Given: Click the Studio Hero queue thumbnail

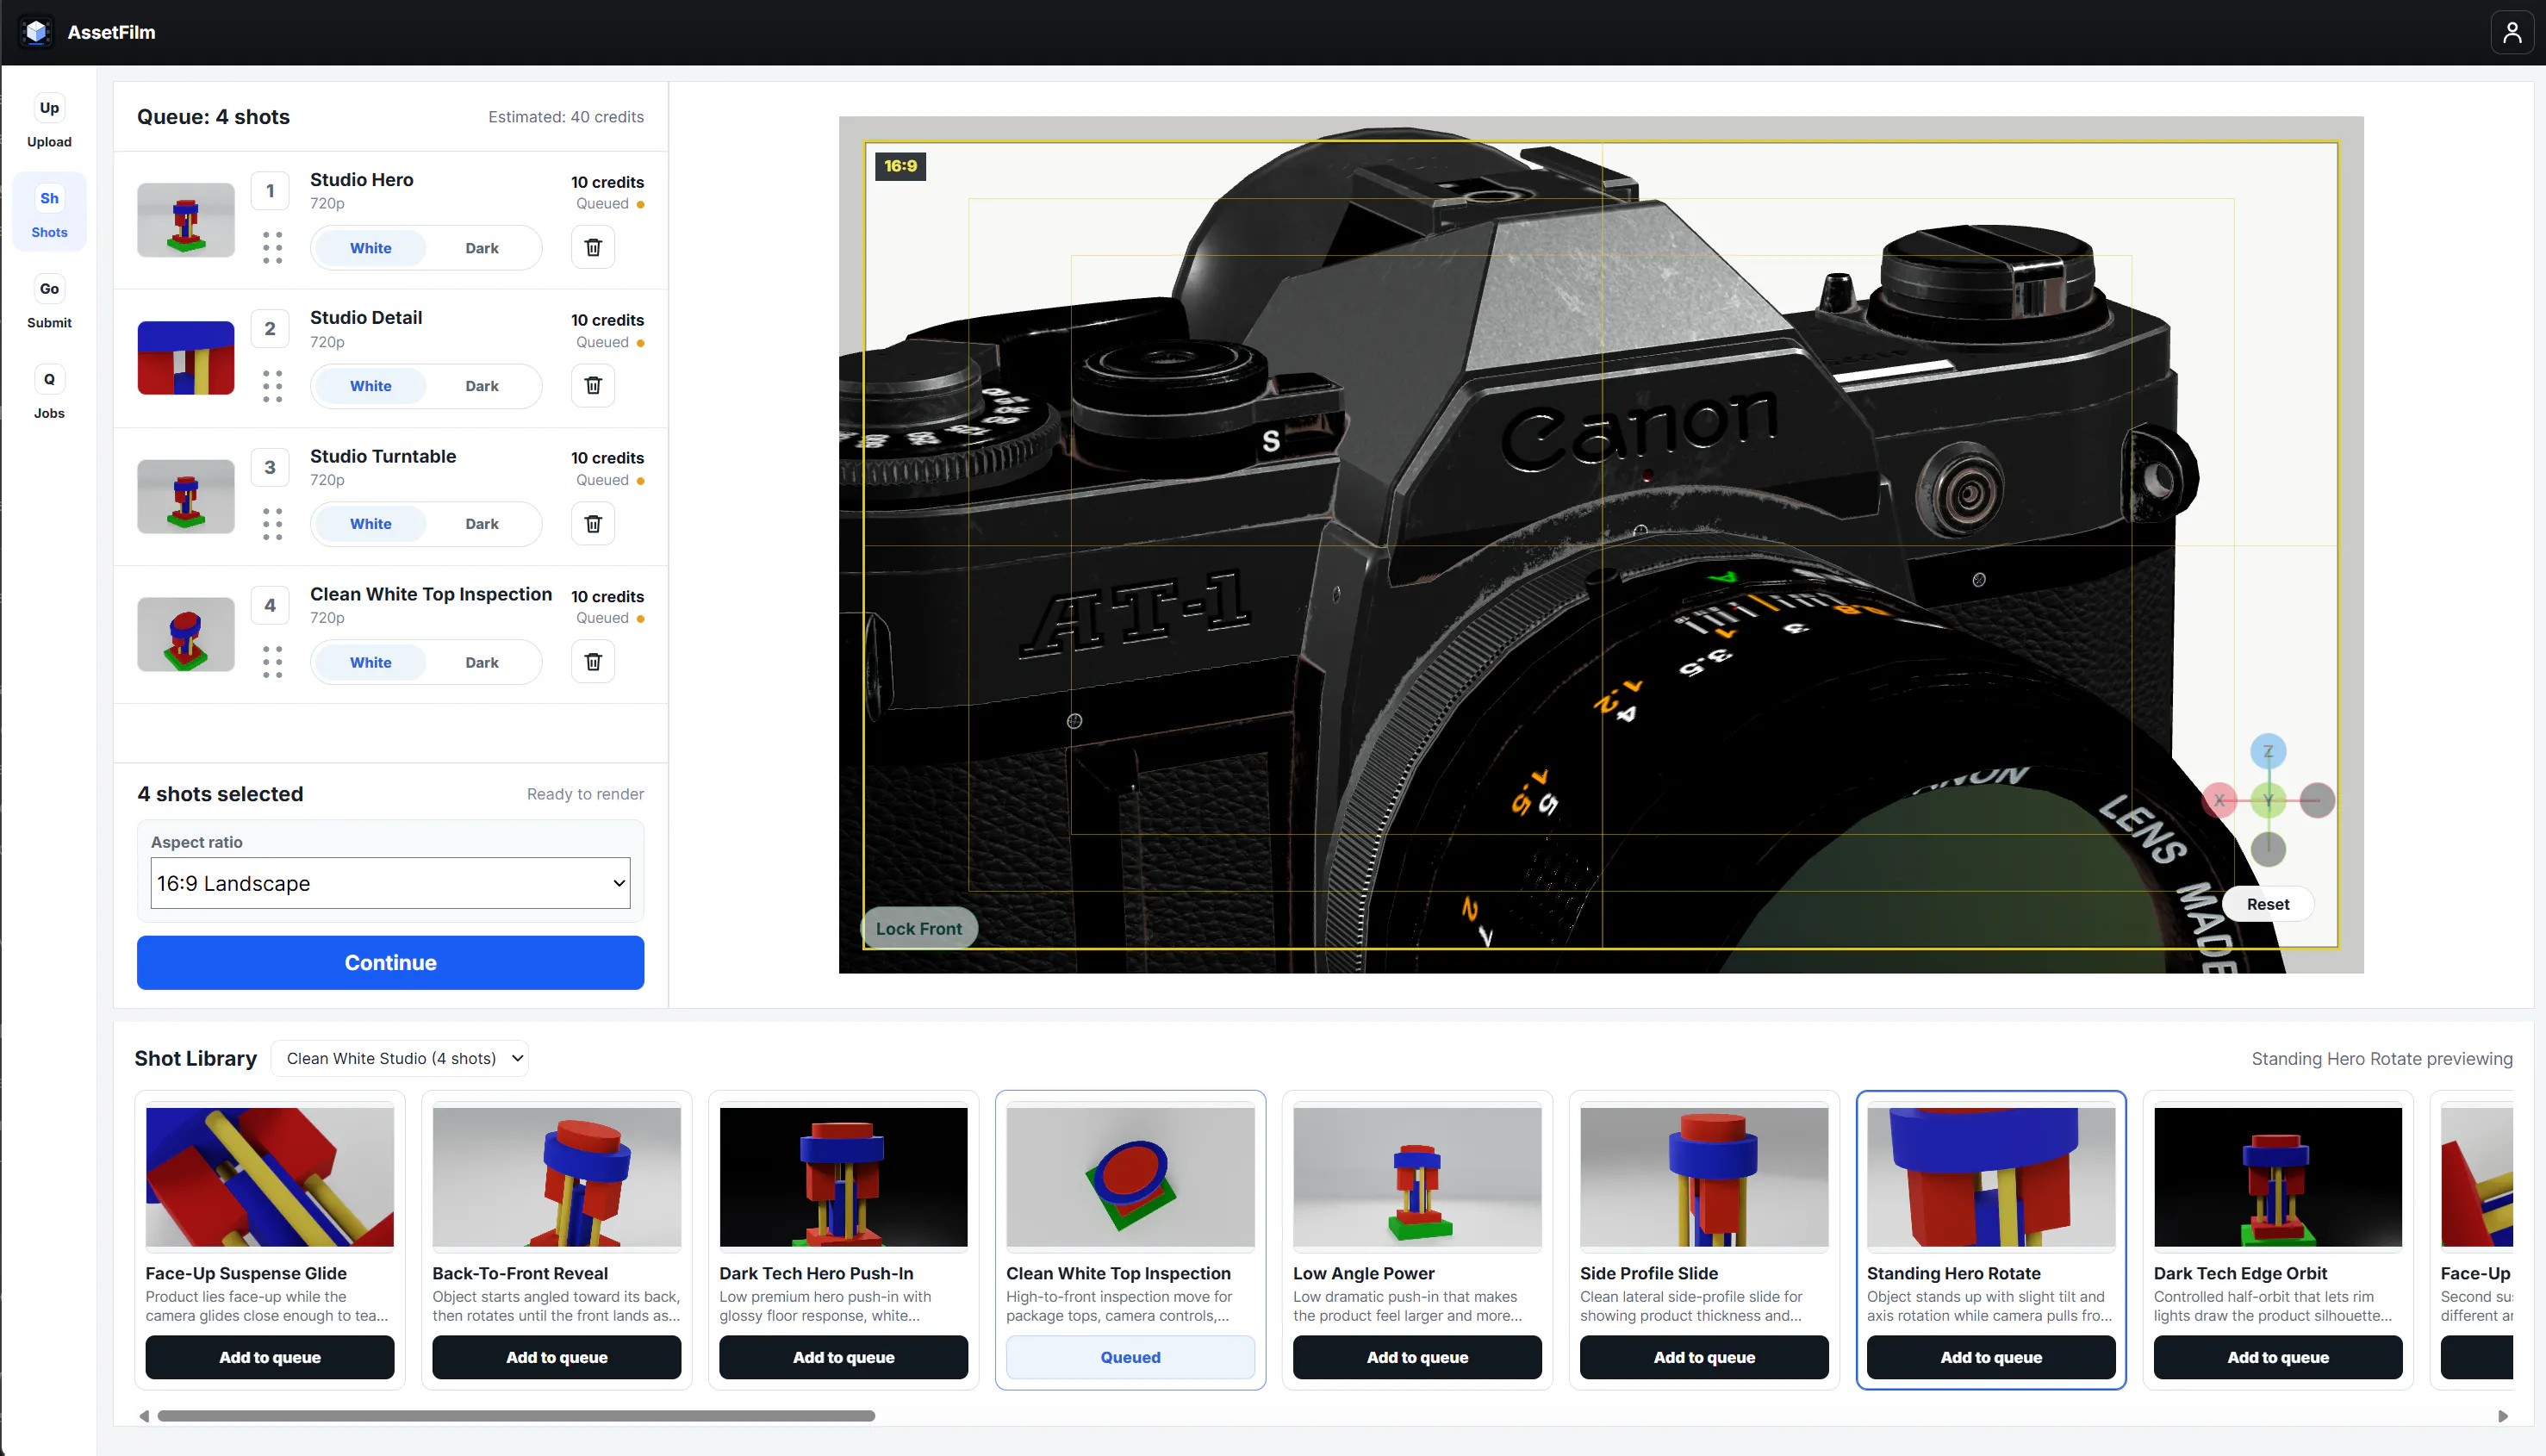Looking at the screenshot, I should coord(186,220).
